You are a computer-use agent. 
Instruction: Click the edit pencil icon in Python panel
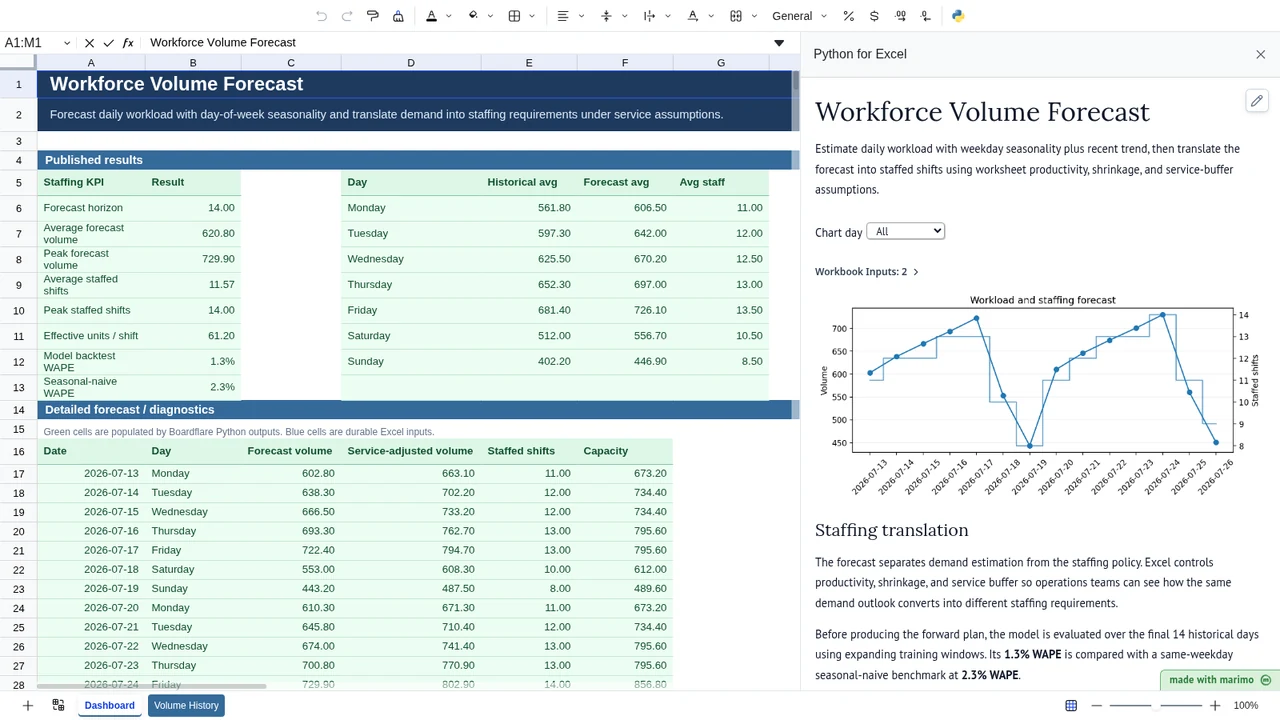[x=1257, y=100]
